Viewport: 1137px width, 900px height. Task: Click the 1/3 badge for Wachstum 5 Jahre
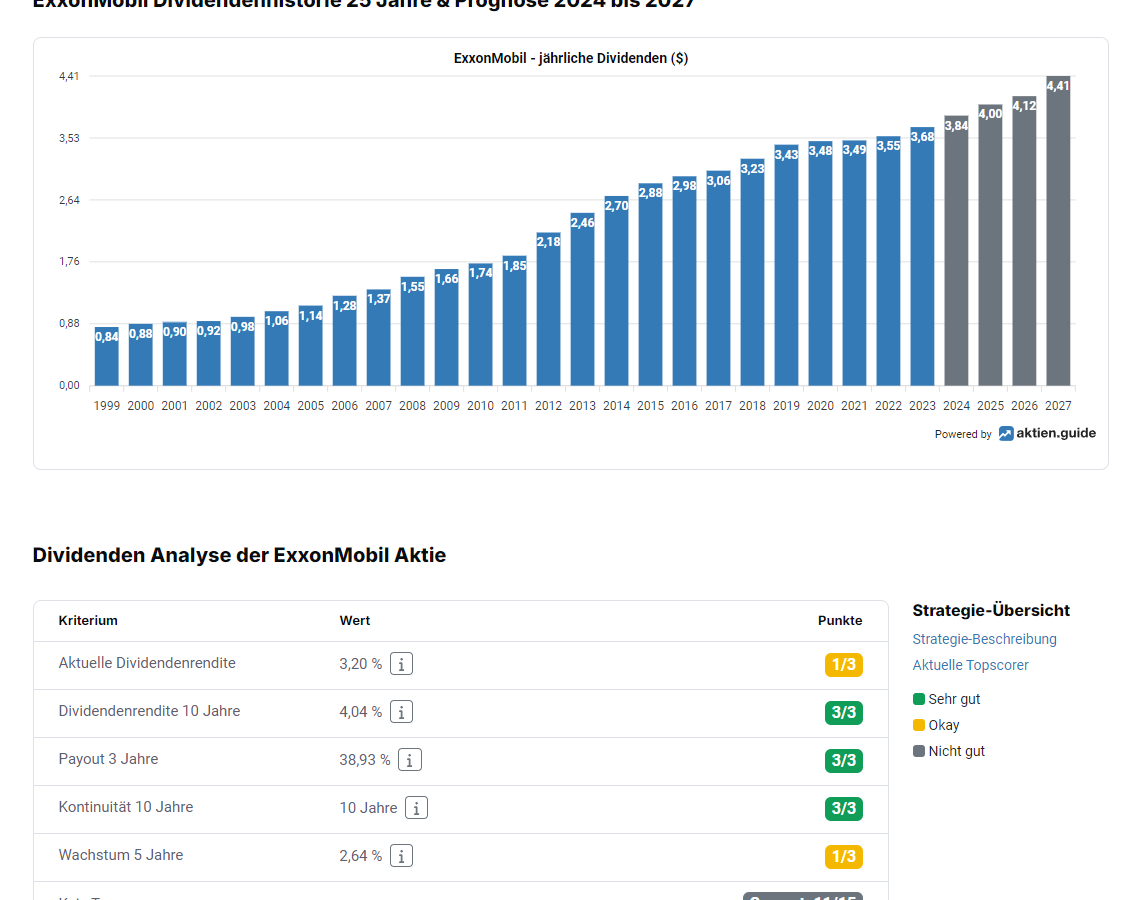tap(843, 856)
